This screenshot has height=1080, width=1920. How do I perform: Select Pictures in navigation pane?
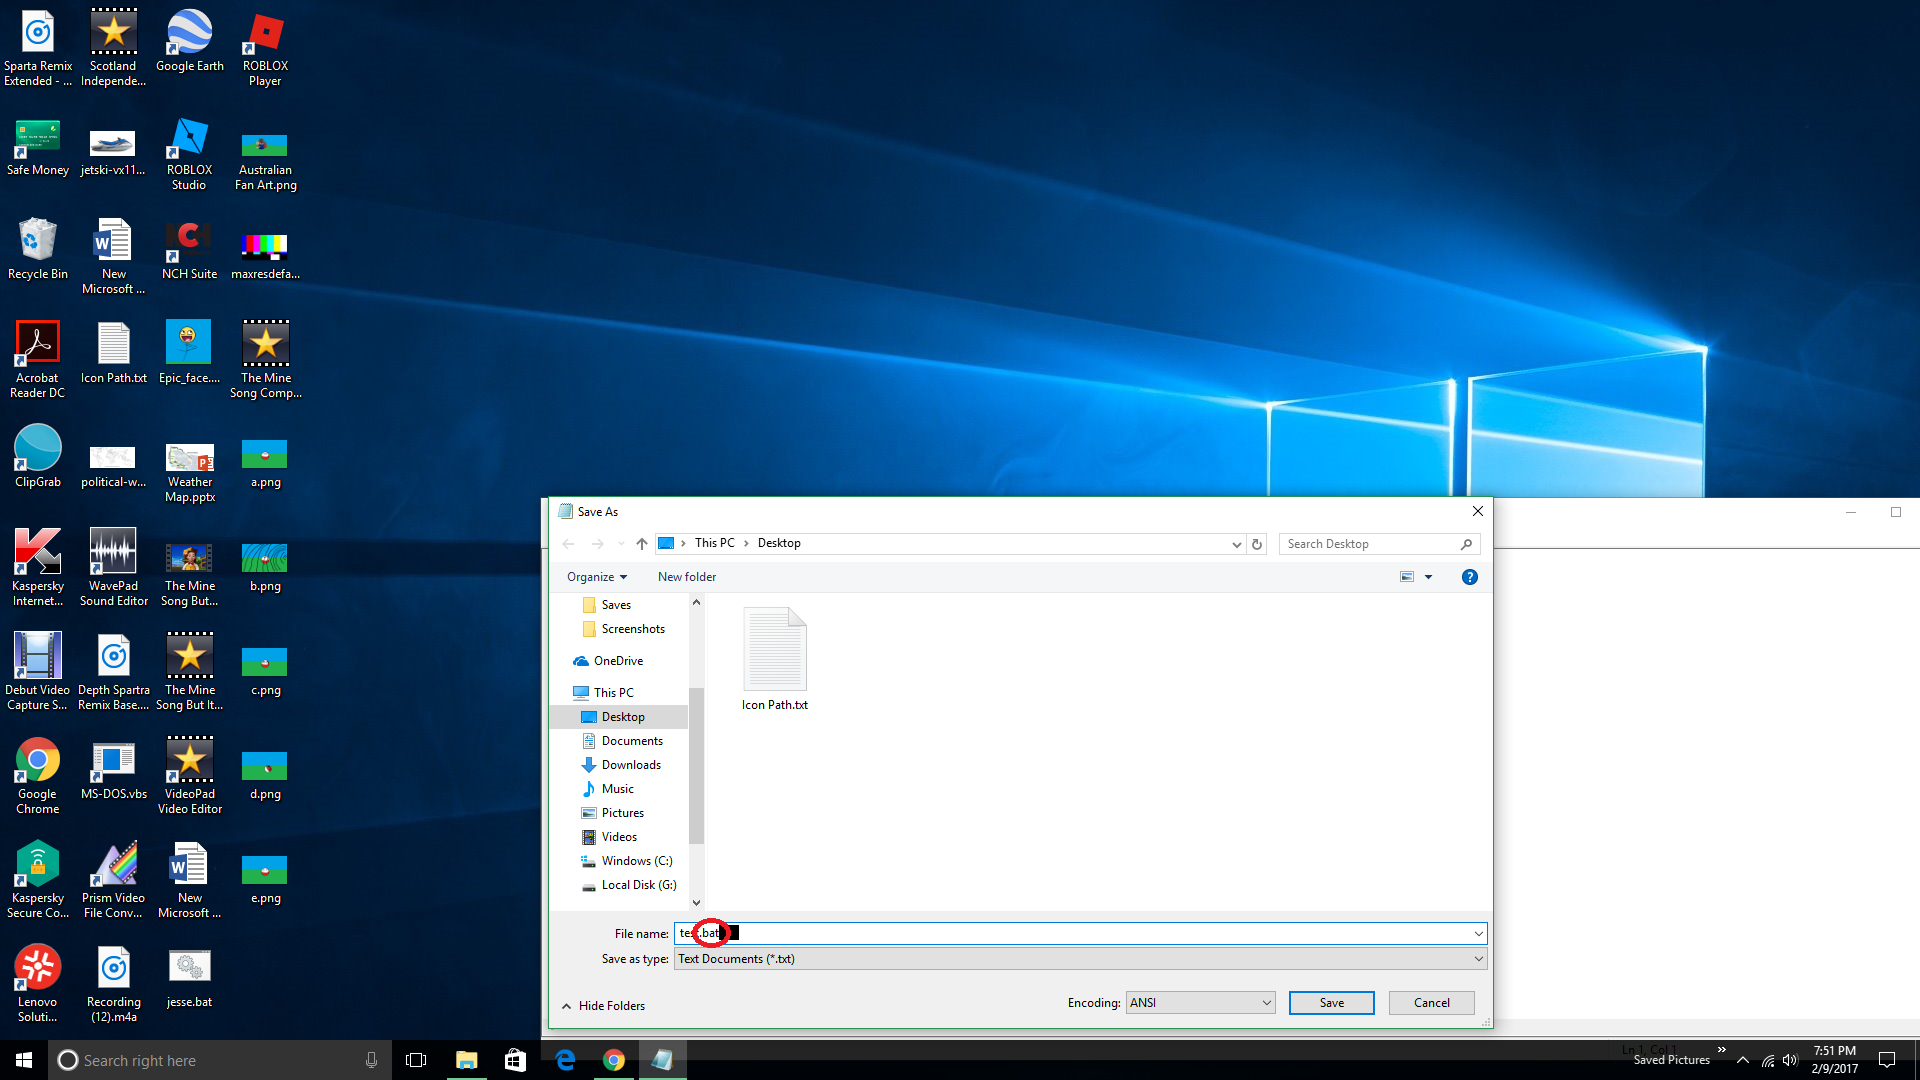[622, 813]
